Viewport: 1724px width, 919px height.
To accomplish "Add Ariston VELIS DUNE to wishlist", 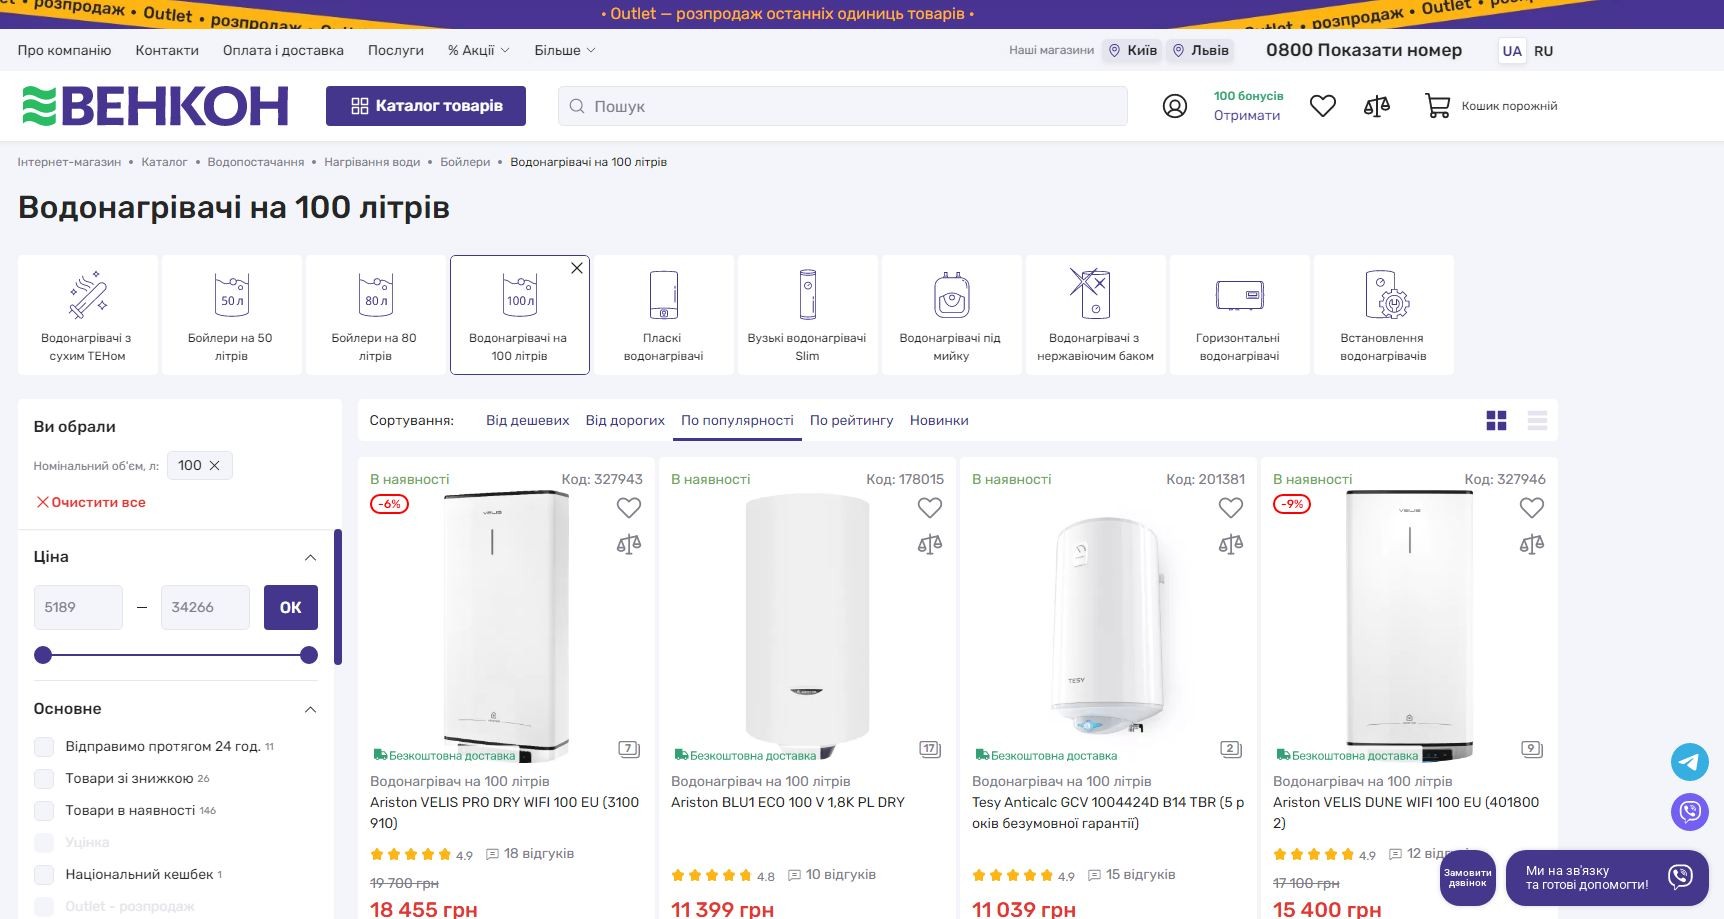I will point(1532,508).
